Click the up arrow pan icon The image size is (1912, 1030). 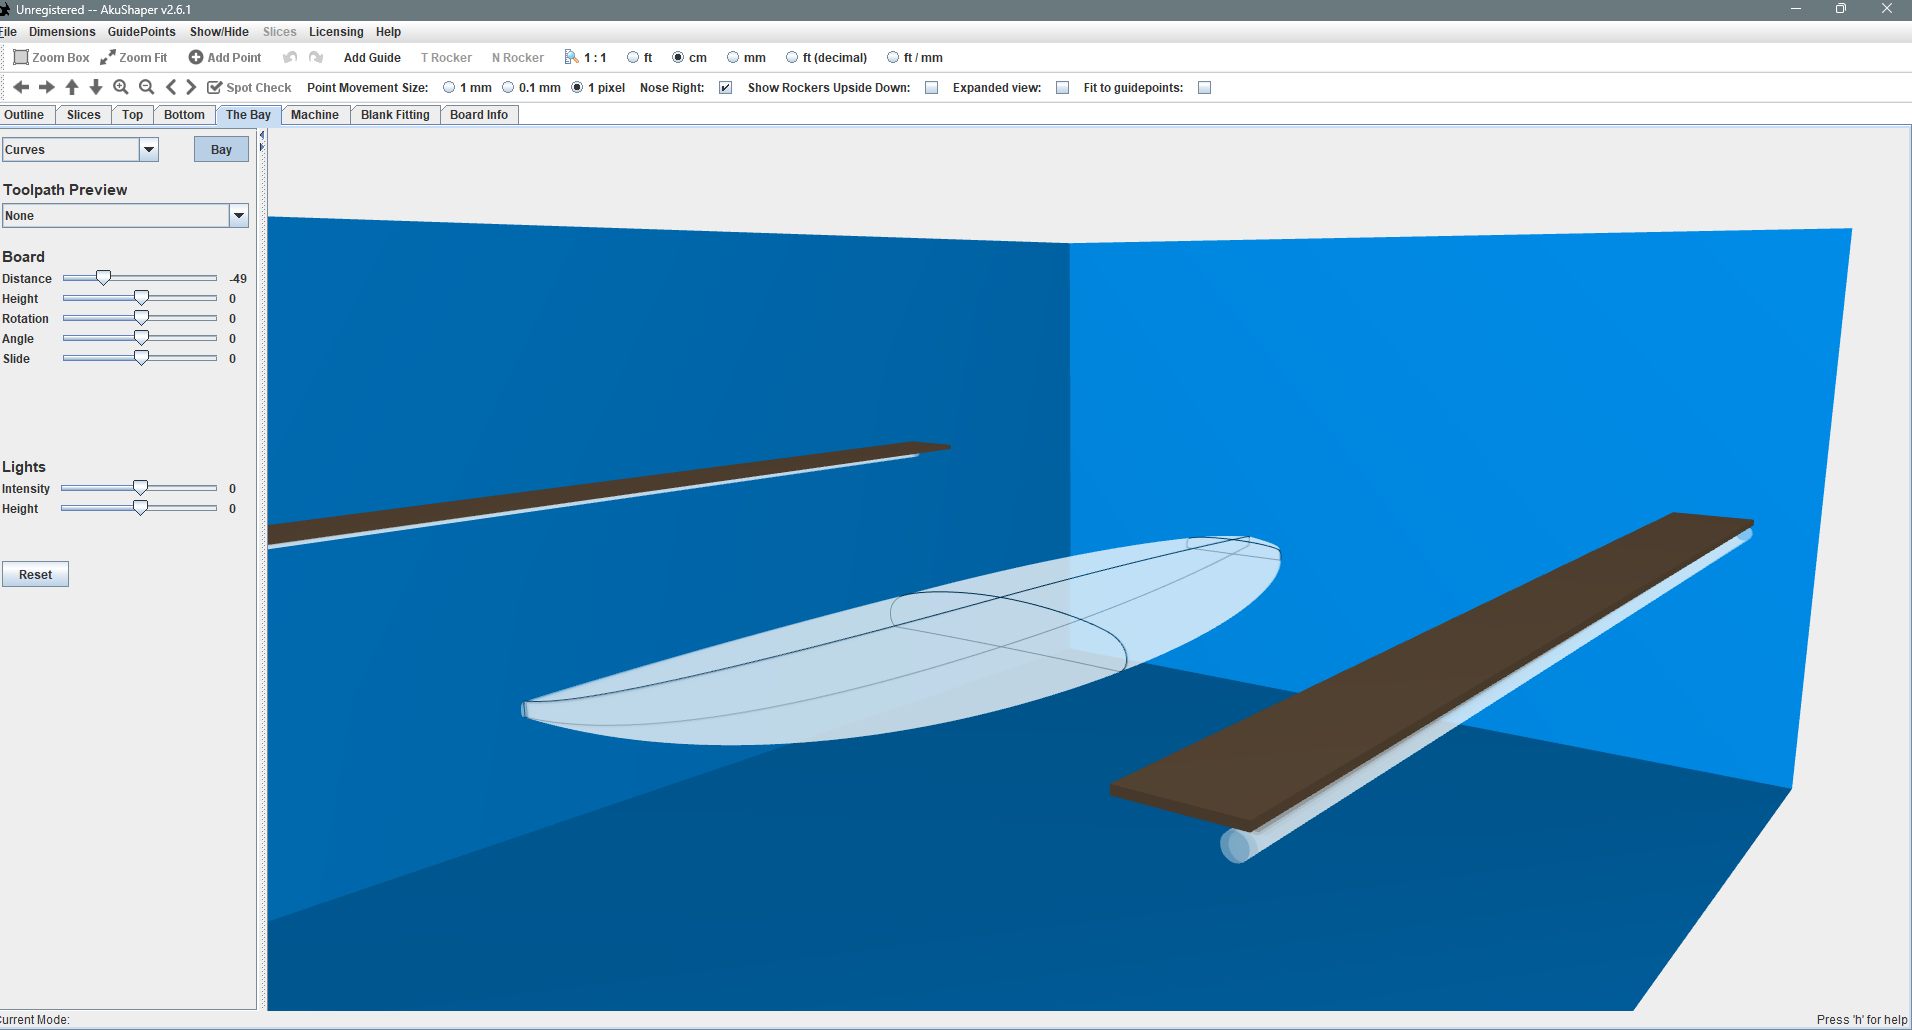72,88
